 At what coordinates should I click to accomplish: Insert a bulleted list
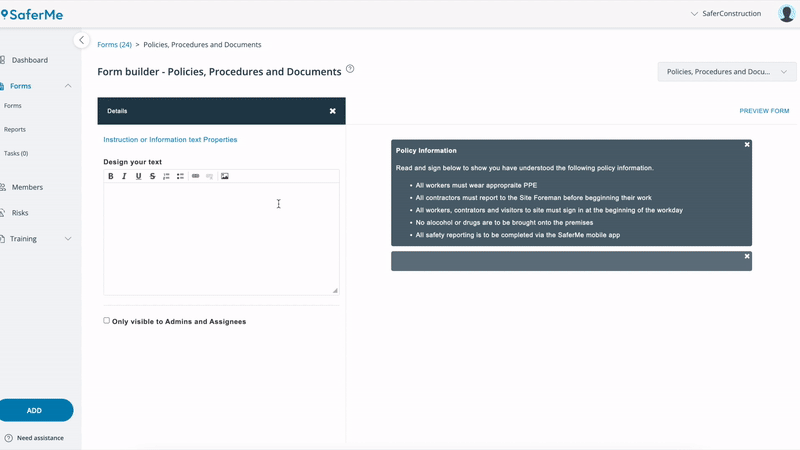pos(180,176)
